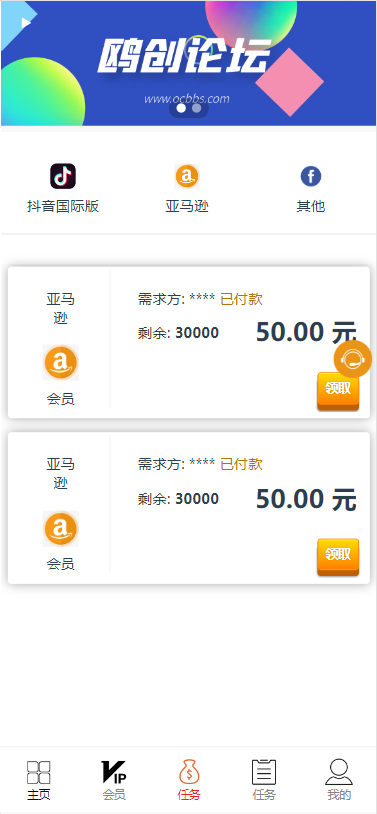Click the www.ocbbs.com banner link text
This screenshot has height=814, width=377.
[187, 99]
